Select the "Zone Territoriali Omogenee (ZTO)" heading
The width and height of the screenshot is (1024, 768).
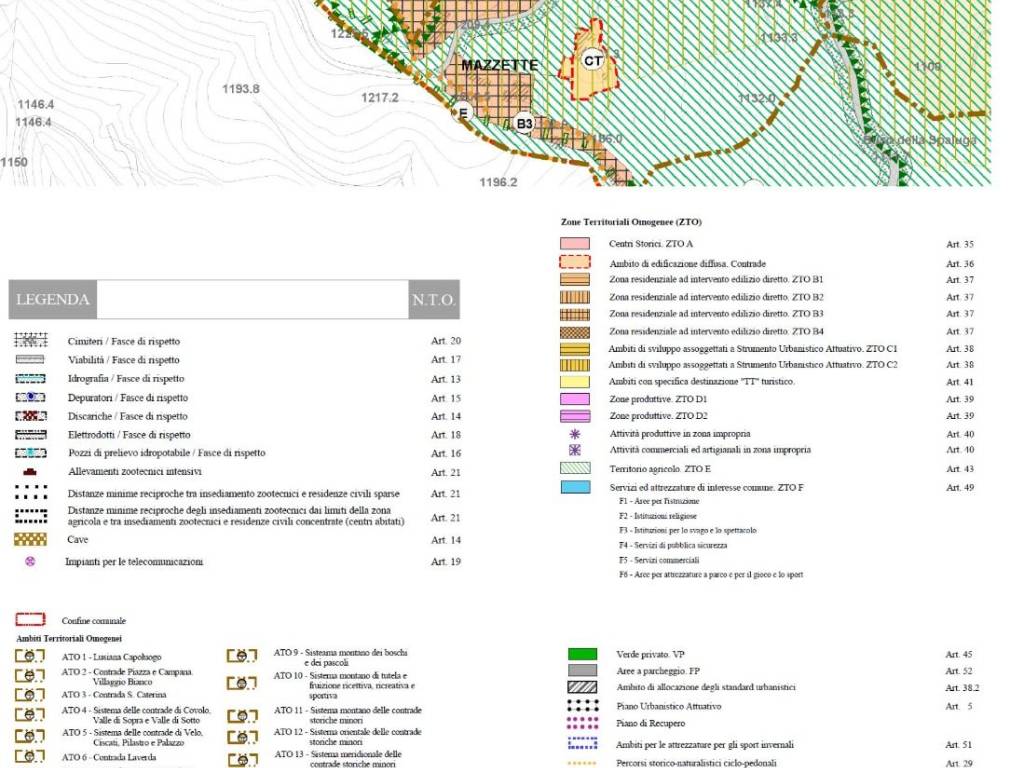(631, 222)
